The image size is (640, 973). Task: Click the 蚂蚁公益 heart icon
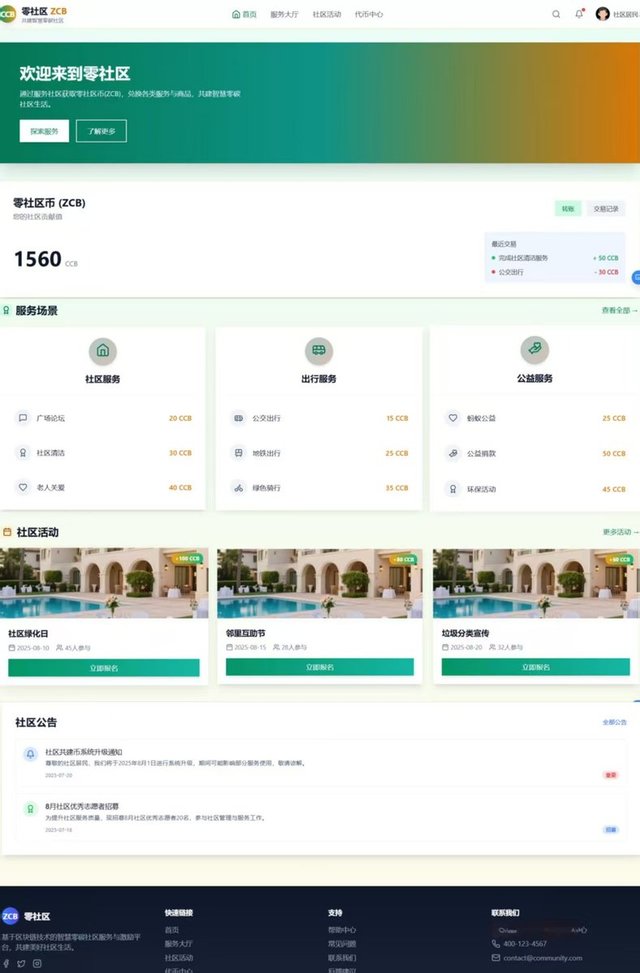[x=453, y=418]
